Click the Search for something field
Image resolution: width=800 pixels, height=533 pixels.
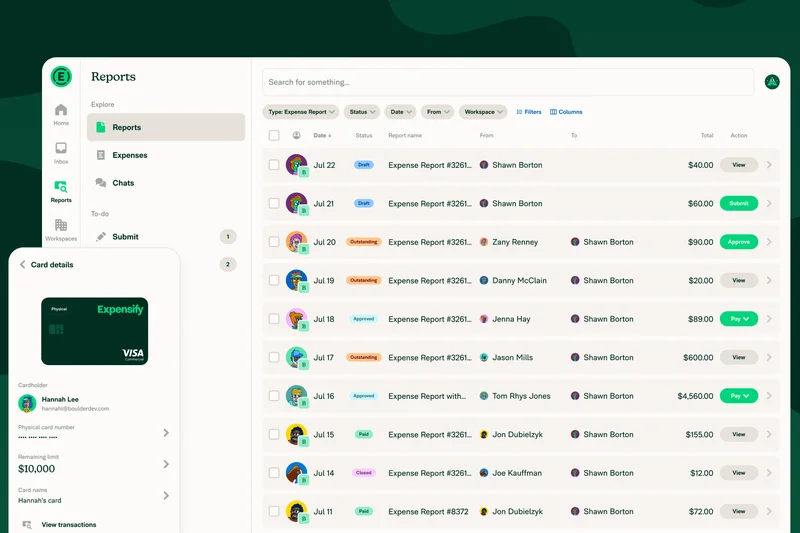coord(508,82)
